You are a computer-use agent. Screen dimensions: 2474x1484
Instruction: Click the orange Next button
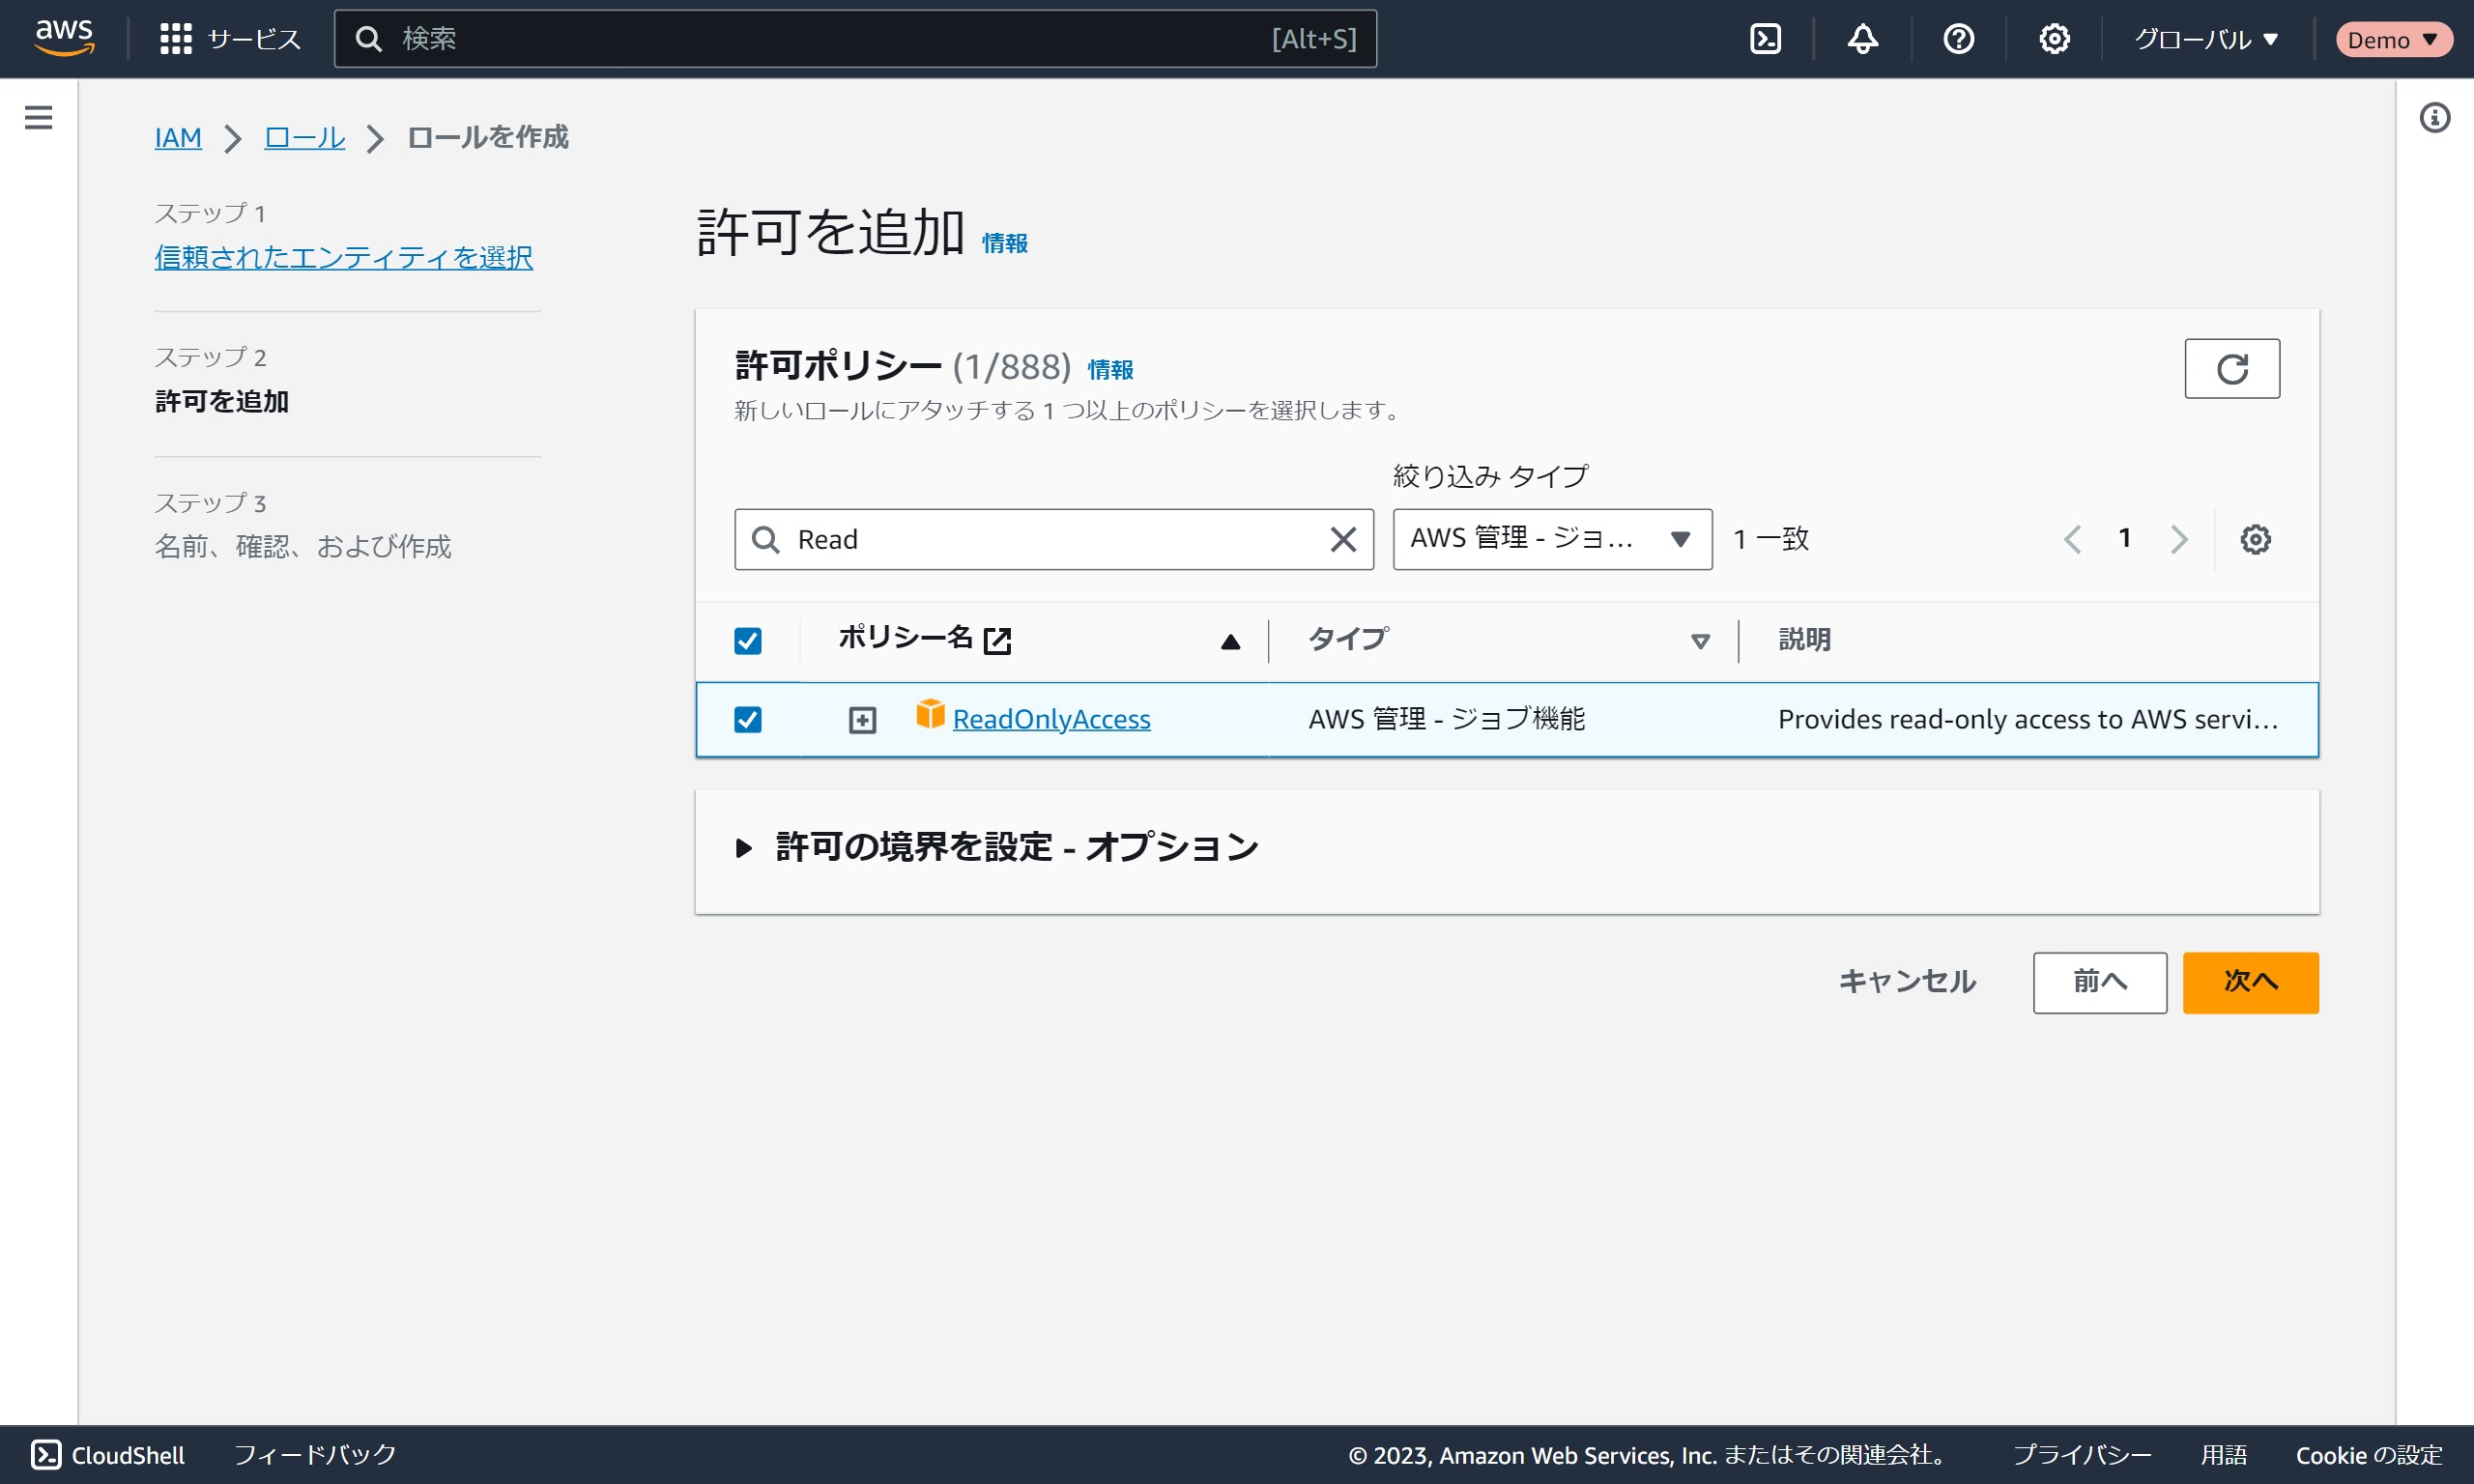[x=2250, y=982]
